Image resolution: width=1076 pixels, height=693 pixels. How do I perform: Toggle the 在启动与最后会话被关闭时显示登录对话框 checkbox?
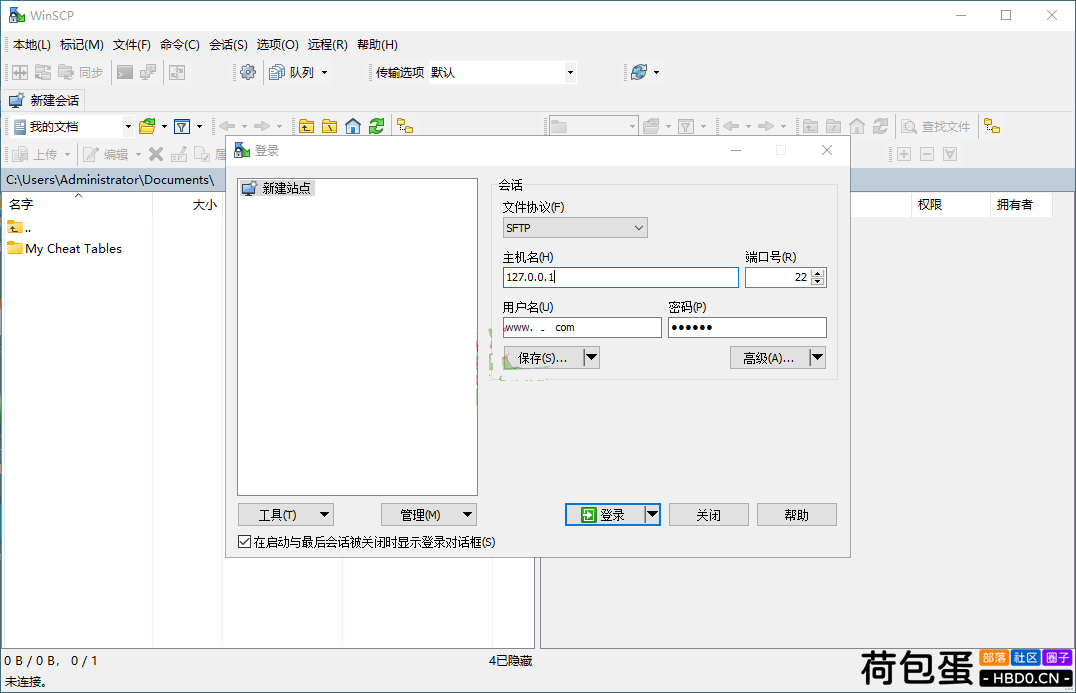tap(244, 541)
